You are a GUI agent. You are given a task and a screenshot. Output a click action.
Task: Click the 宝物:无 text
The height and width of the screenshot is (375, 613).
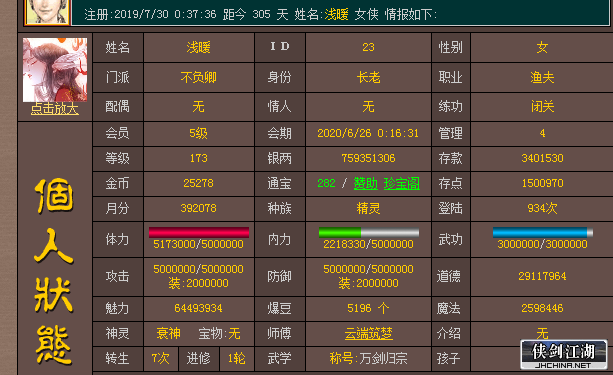click(x=219, y=334)
